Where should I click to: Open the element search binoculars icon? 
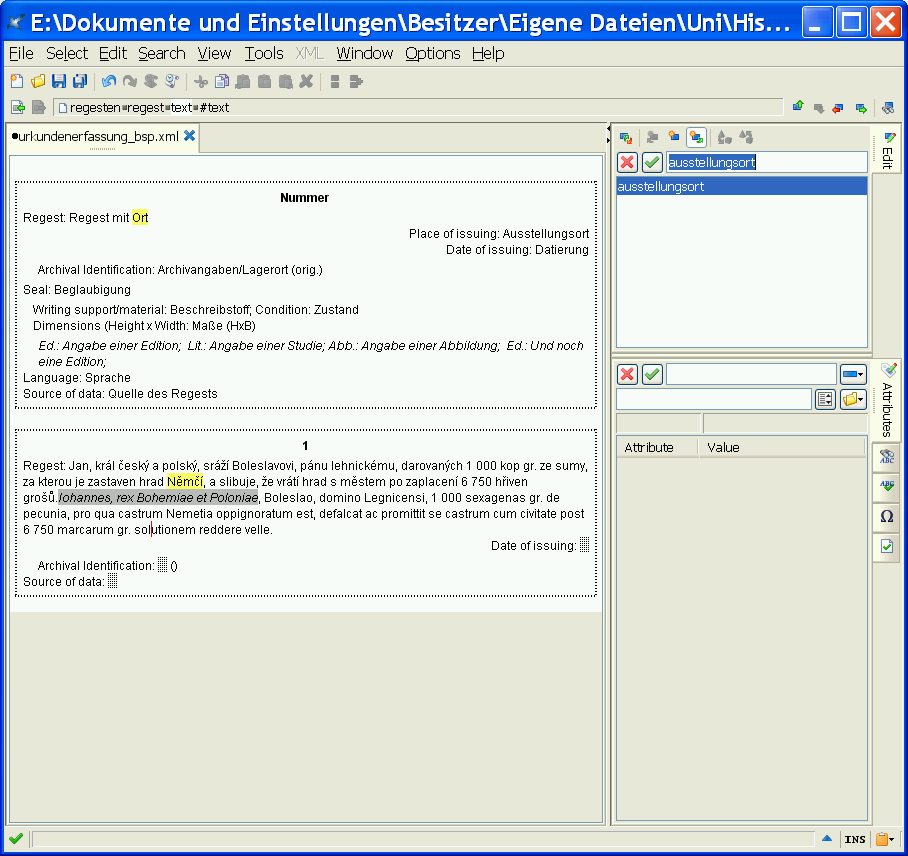[888, 108]
